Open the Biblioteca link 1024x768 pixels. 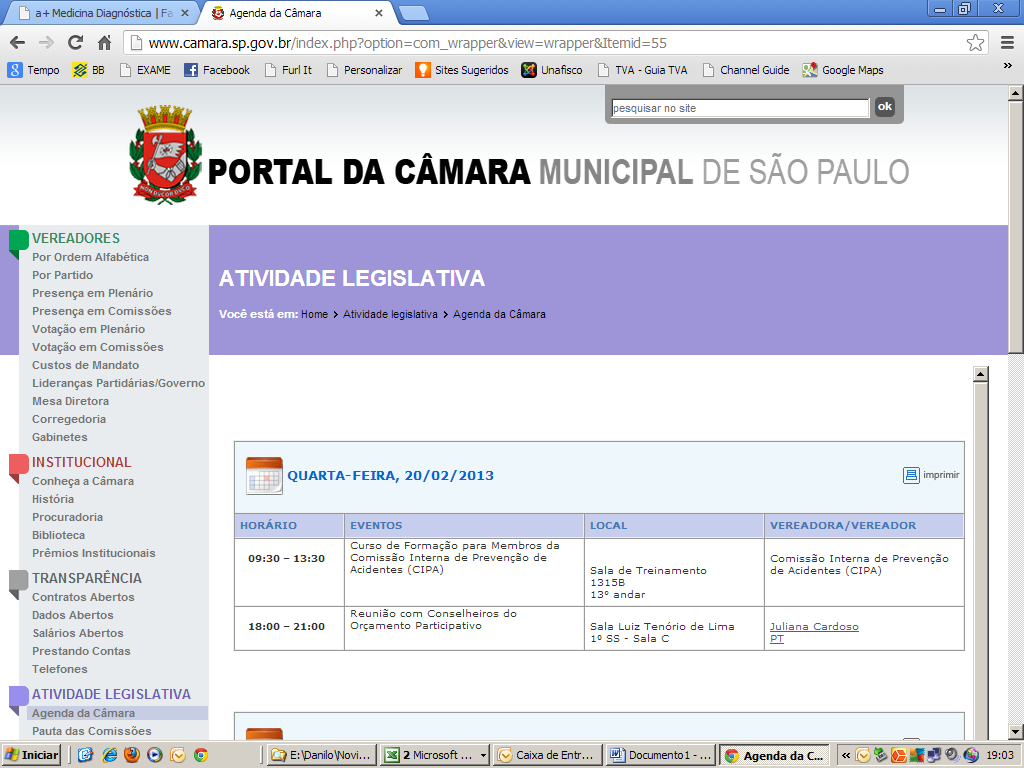click(59, 535)
